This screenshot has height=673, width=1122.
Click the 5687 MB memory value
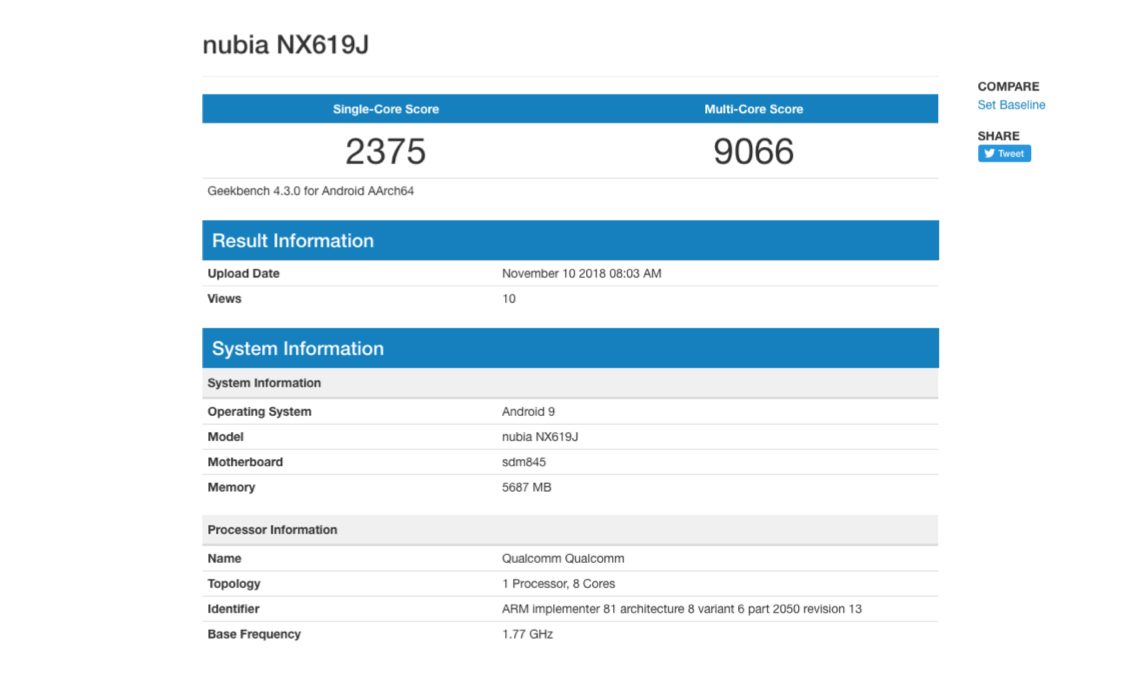point(526,488)
